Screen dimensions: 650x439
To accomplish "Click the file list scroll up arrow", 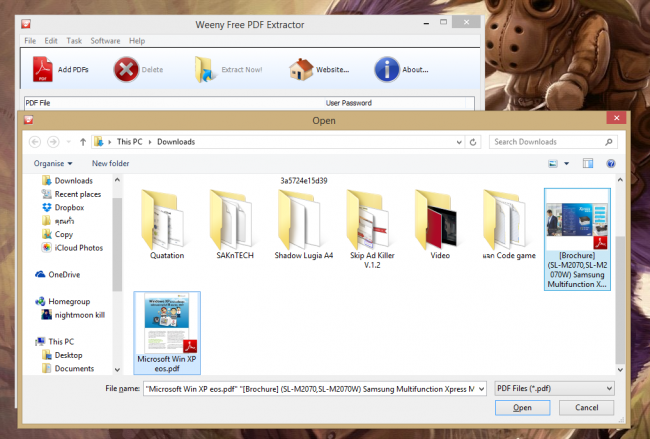I will 620,180.
